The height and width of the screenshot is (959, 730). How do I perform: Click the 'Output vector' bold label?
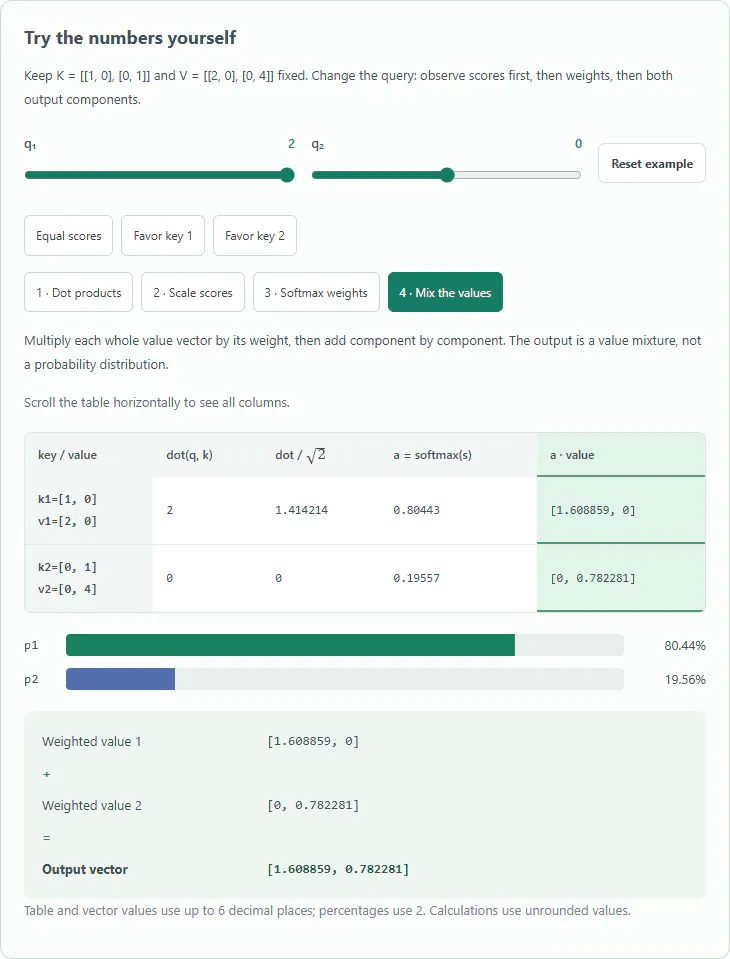click(85, 869)
